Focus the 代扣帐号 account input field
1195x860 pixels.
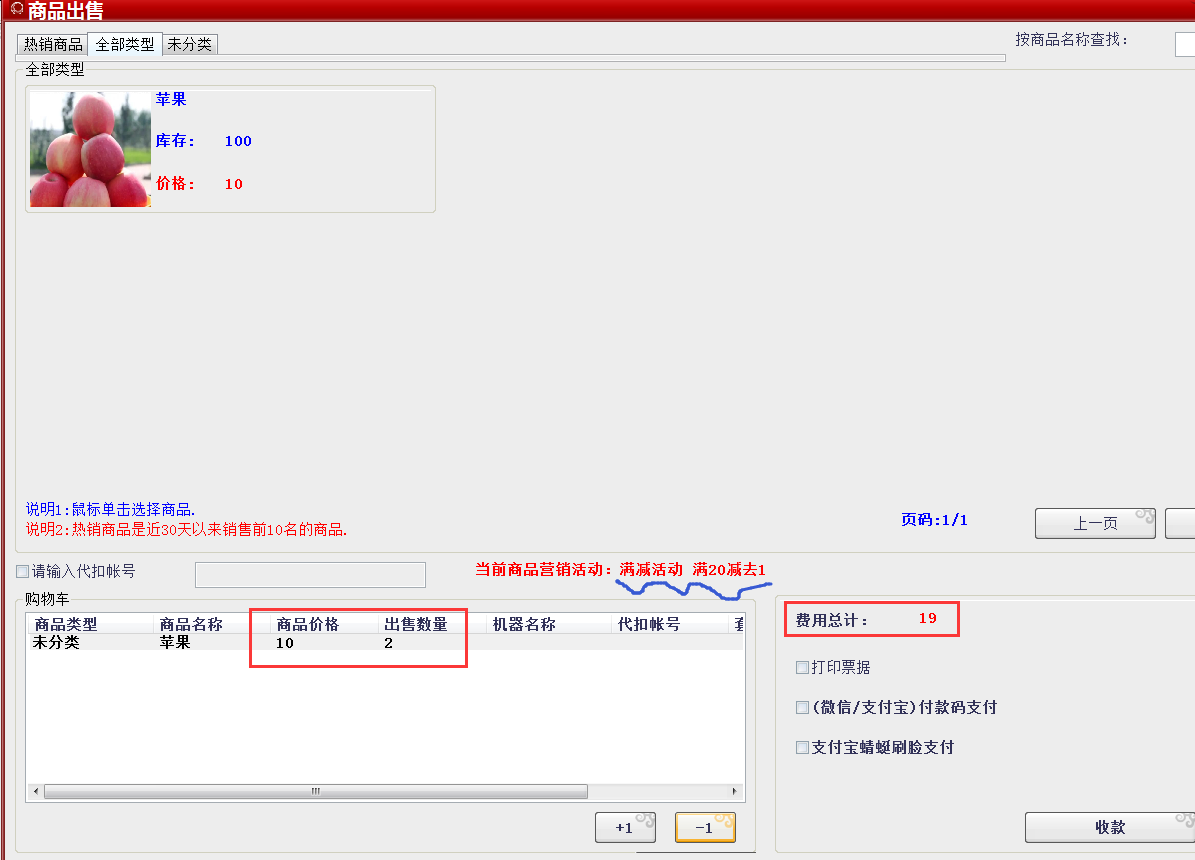[x=310, y=575]
